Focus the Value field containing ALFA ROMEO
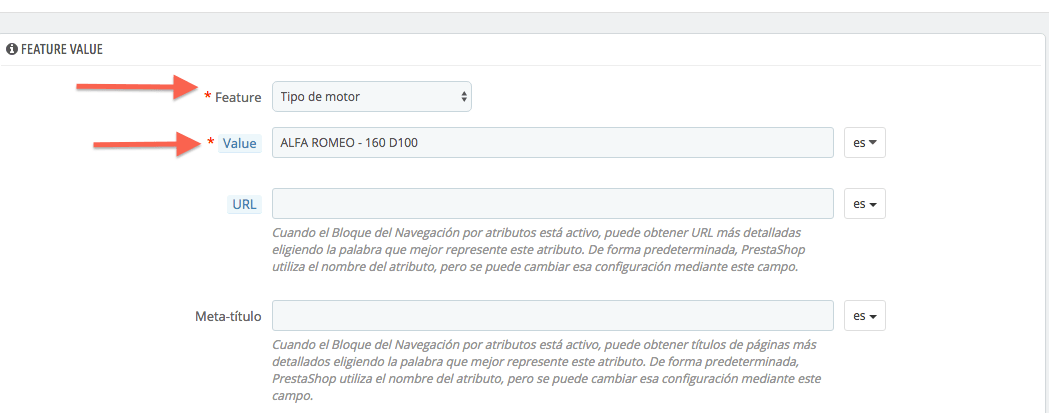 (x=553, y=143)
